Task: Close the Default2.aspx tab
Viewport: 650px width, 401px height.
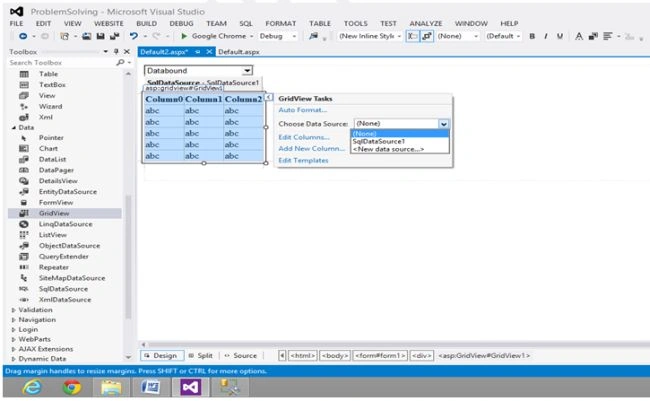Action: click(x=209, y=52)
